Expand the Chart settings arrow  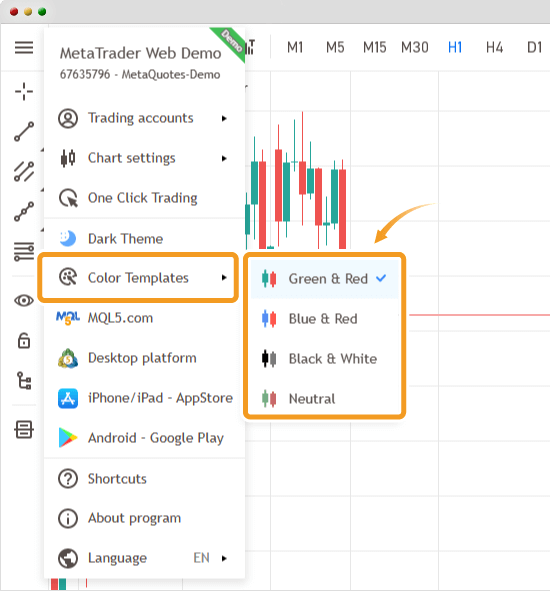pos(224,158)
